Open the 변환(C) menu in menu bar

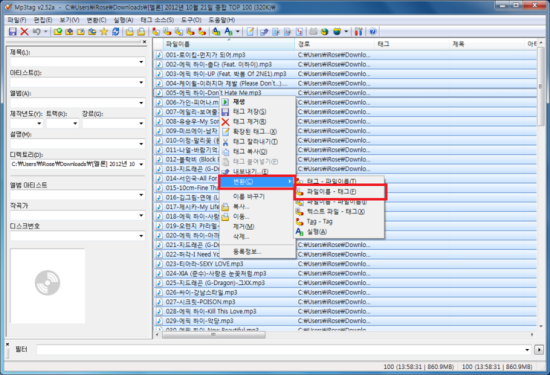[x=96, y=20]
